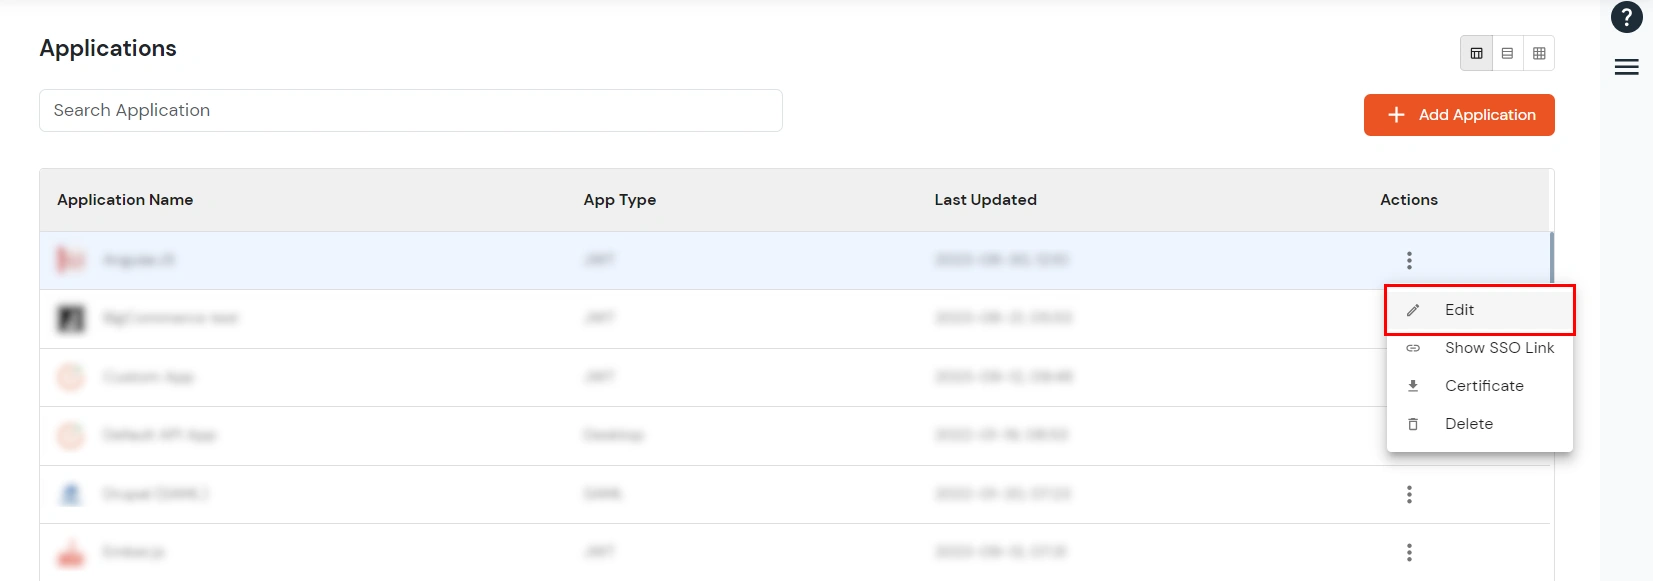Switch to the selected table view icon
Screen dimensions: 1653x581
(x=1476, y=53)
